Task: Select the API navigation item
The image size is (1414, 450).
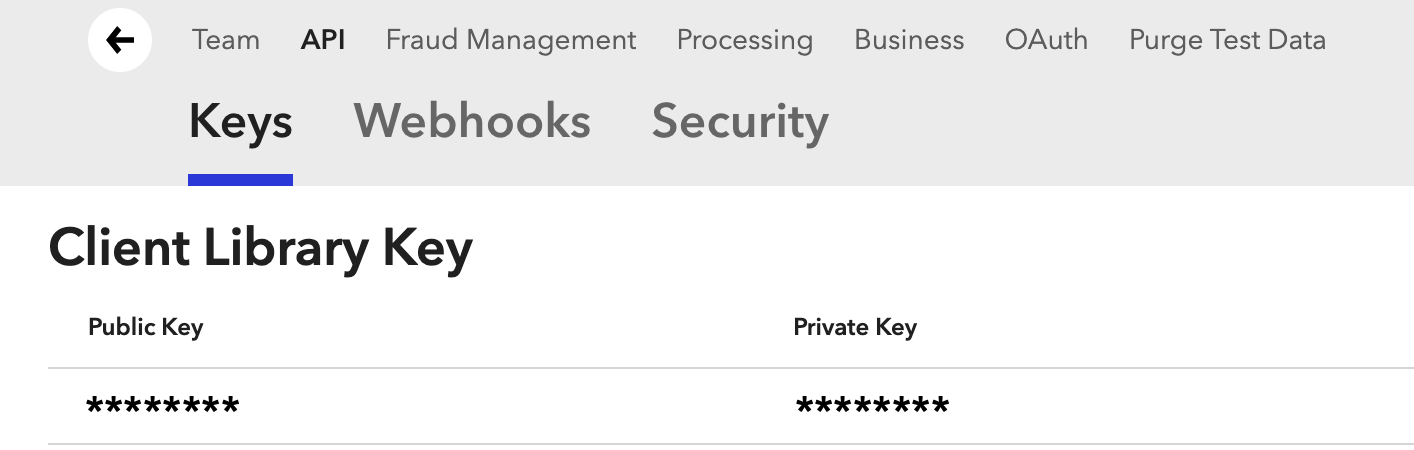Action: click(323, 40)
